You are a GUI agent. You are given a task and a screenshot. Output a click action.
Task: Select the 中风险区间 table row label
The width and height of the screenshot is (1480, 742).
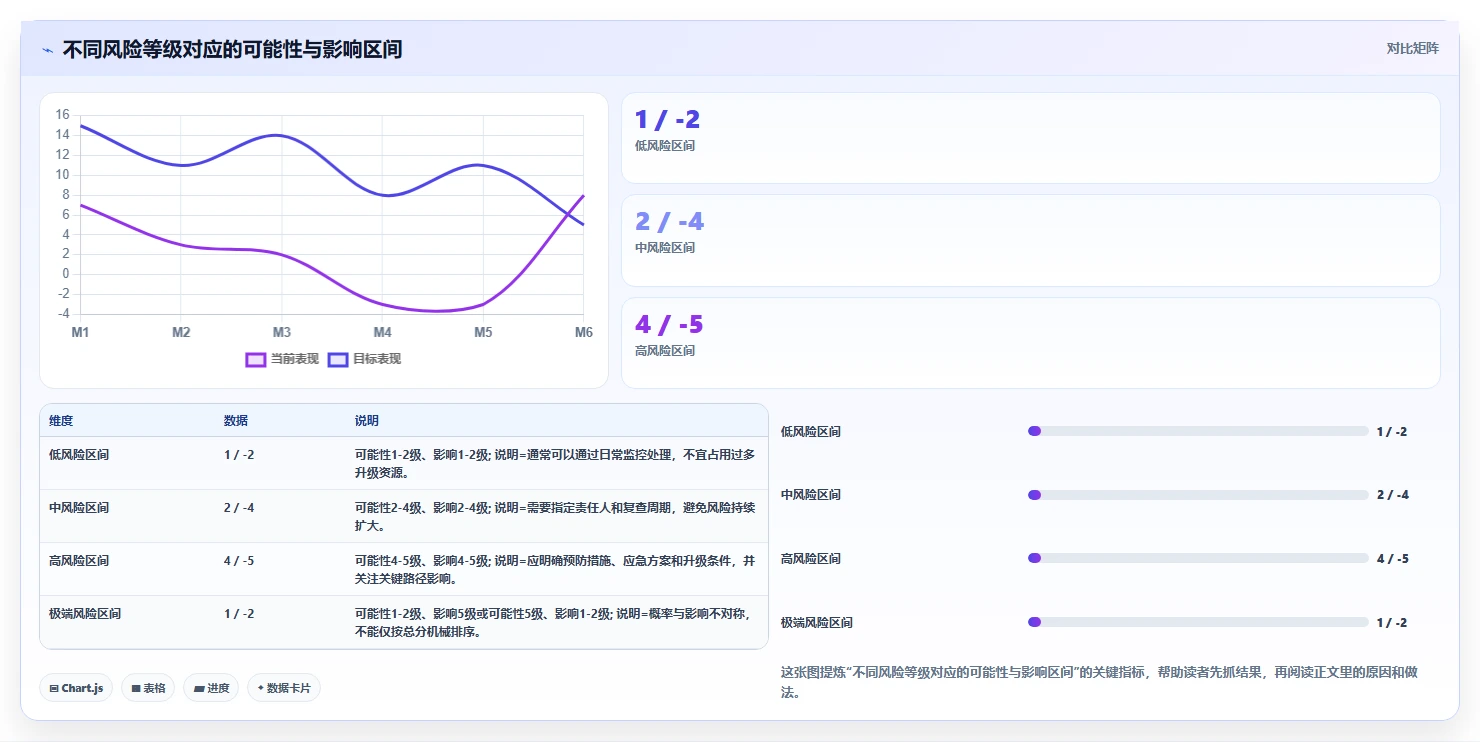(79, 507)
